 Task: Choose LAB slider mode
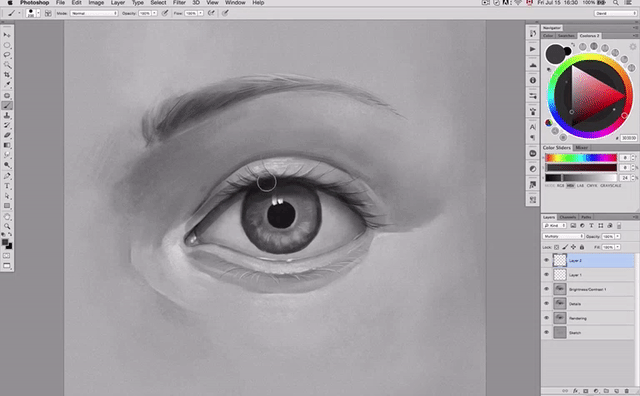pos(580,186)
